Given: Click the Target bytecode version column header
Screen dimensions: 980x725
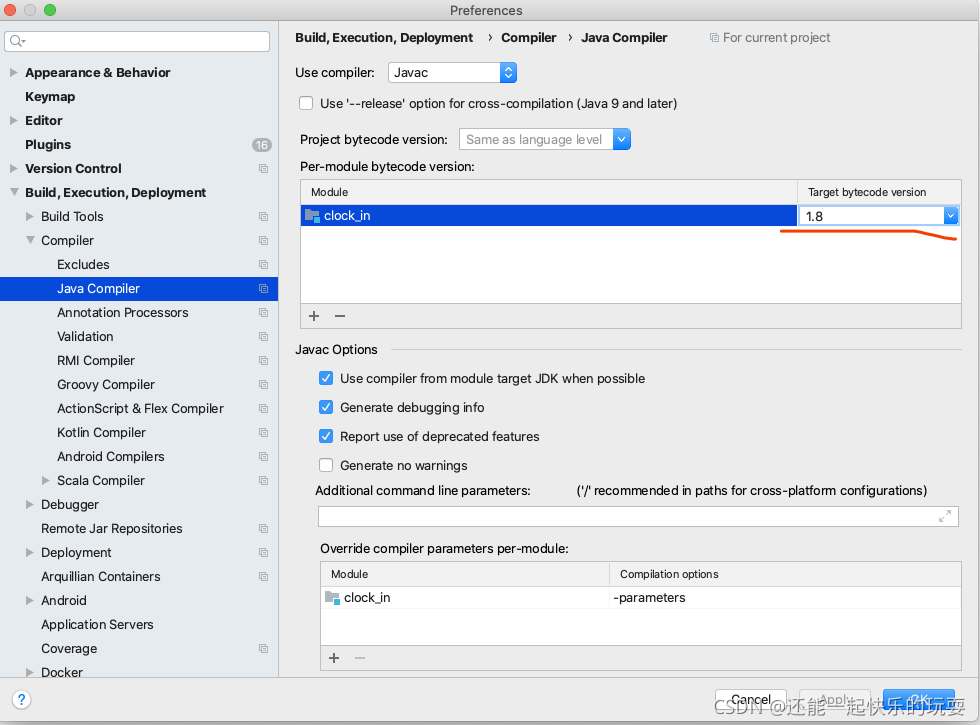Looking at the screenshot, I should pos(879,192).
